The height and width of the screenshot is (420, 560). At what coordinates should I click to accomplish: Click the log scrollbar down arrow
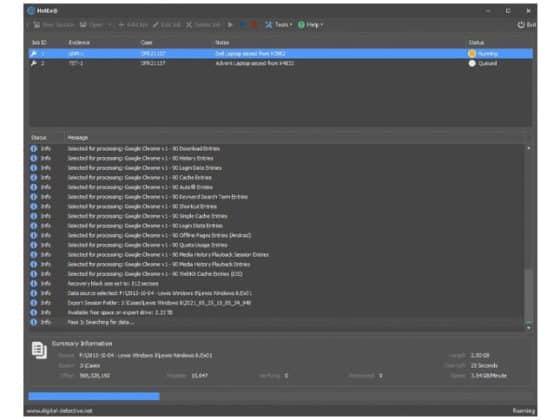pos(529,328)
